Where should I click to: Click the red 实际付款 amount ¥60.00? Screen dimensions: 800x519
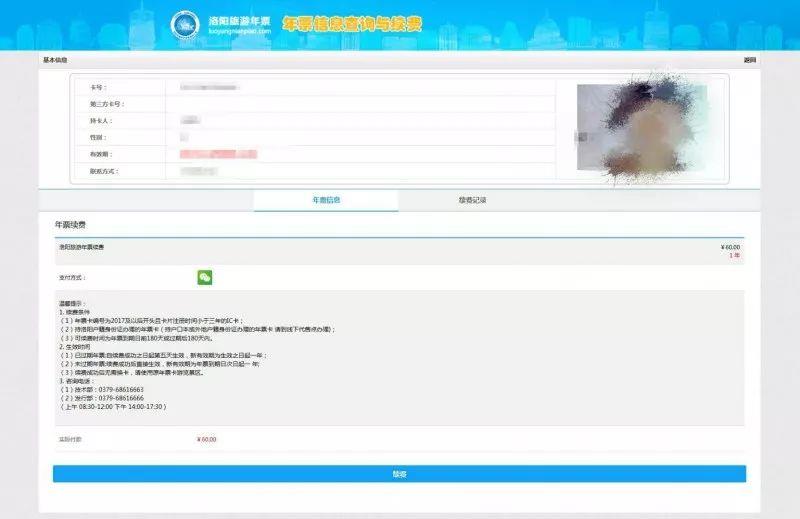pyautogui.click(x=206, y=439)
